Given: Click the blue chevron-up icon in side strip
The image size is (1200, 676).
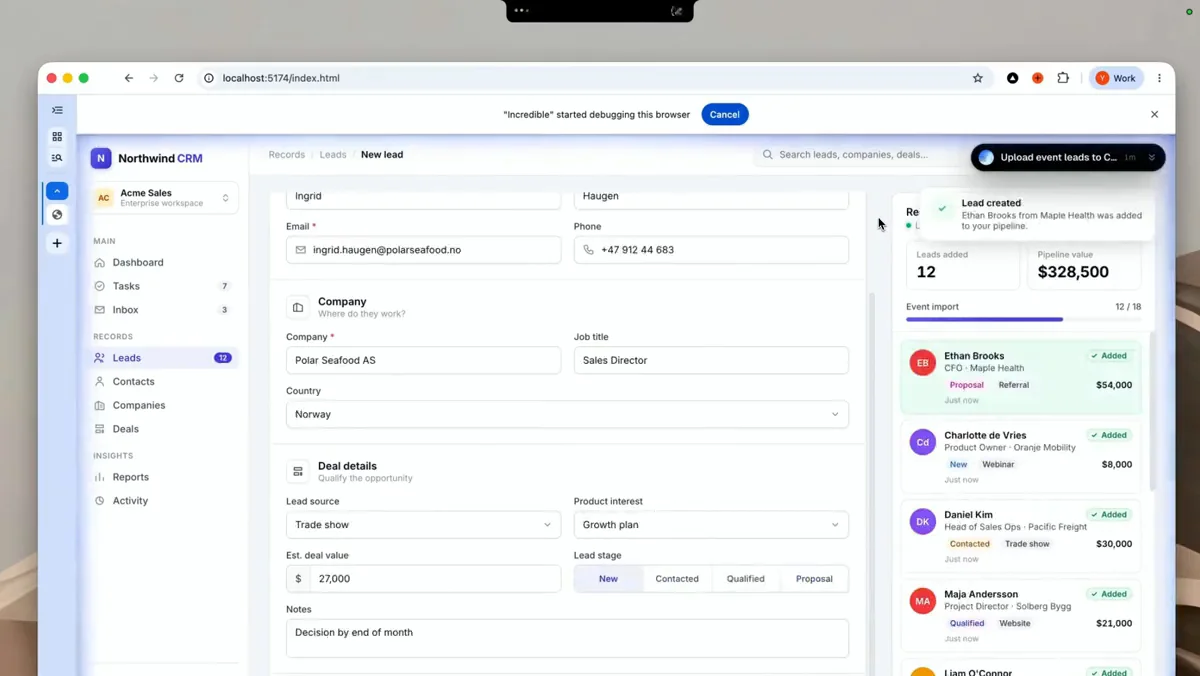Looking at the screenshot, I should pyautogui.click(x=57, y=191).
